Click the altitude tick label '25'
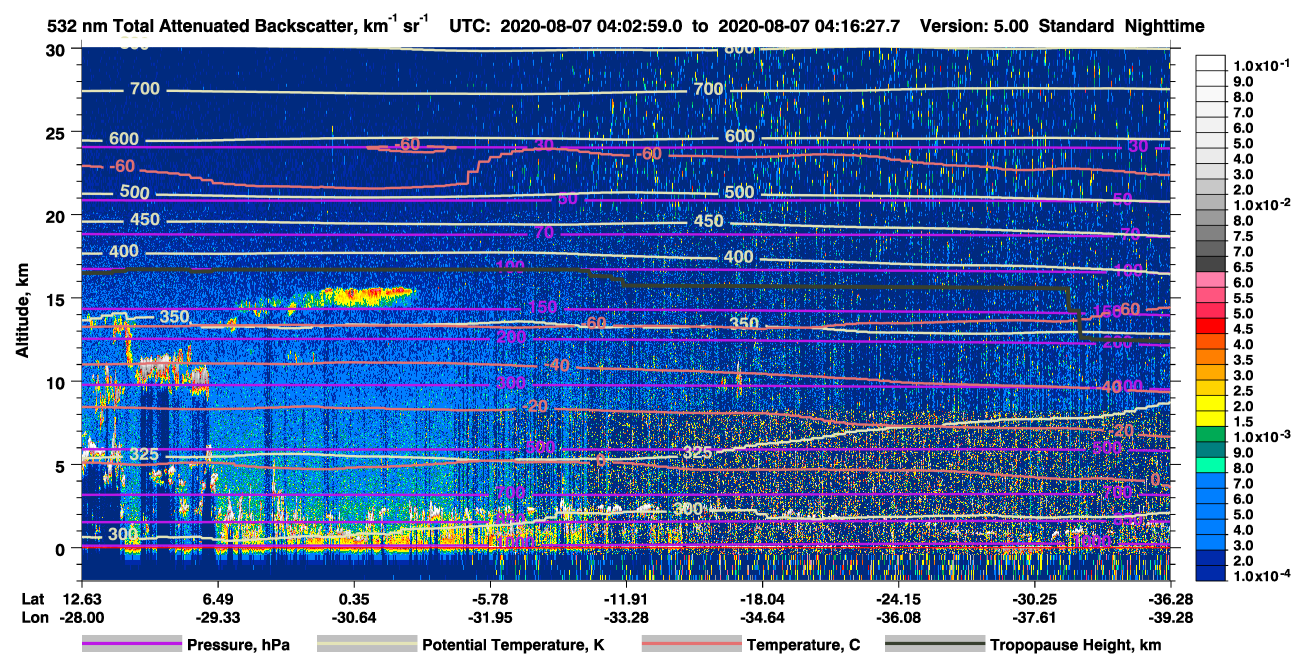The height and width of the screenshot is (667, 1300). [x=57, y=132]
